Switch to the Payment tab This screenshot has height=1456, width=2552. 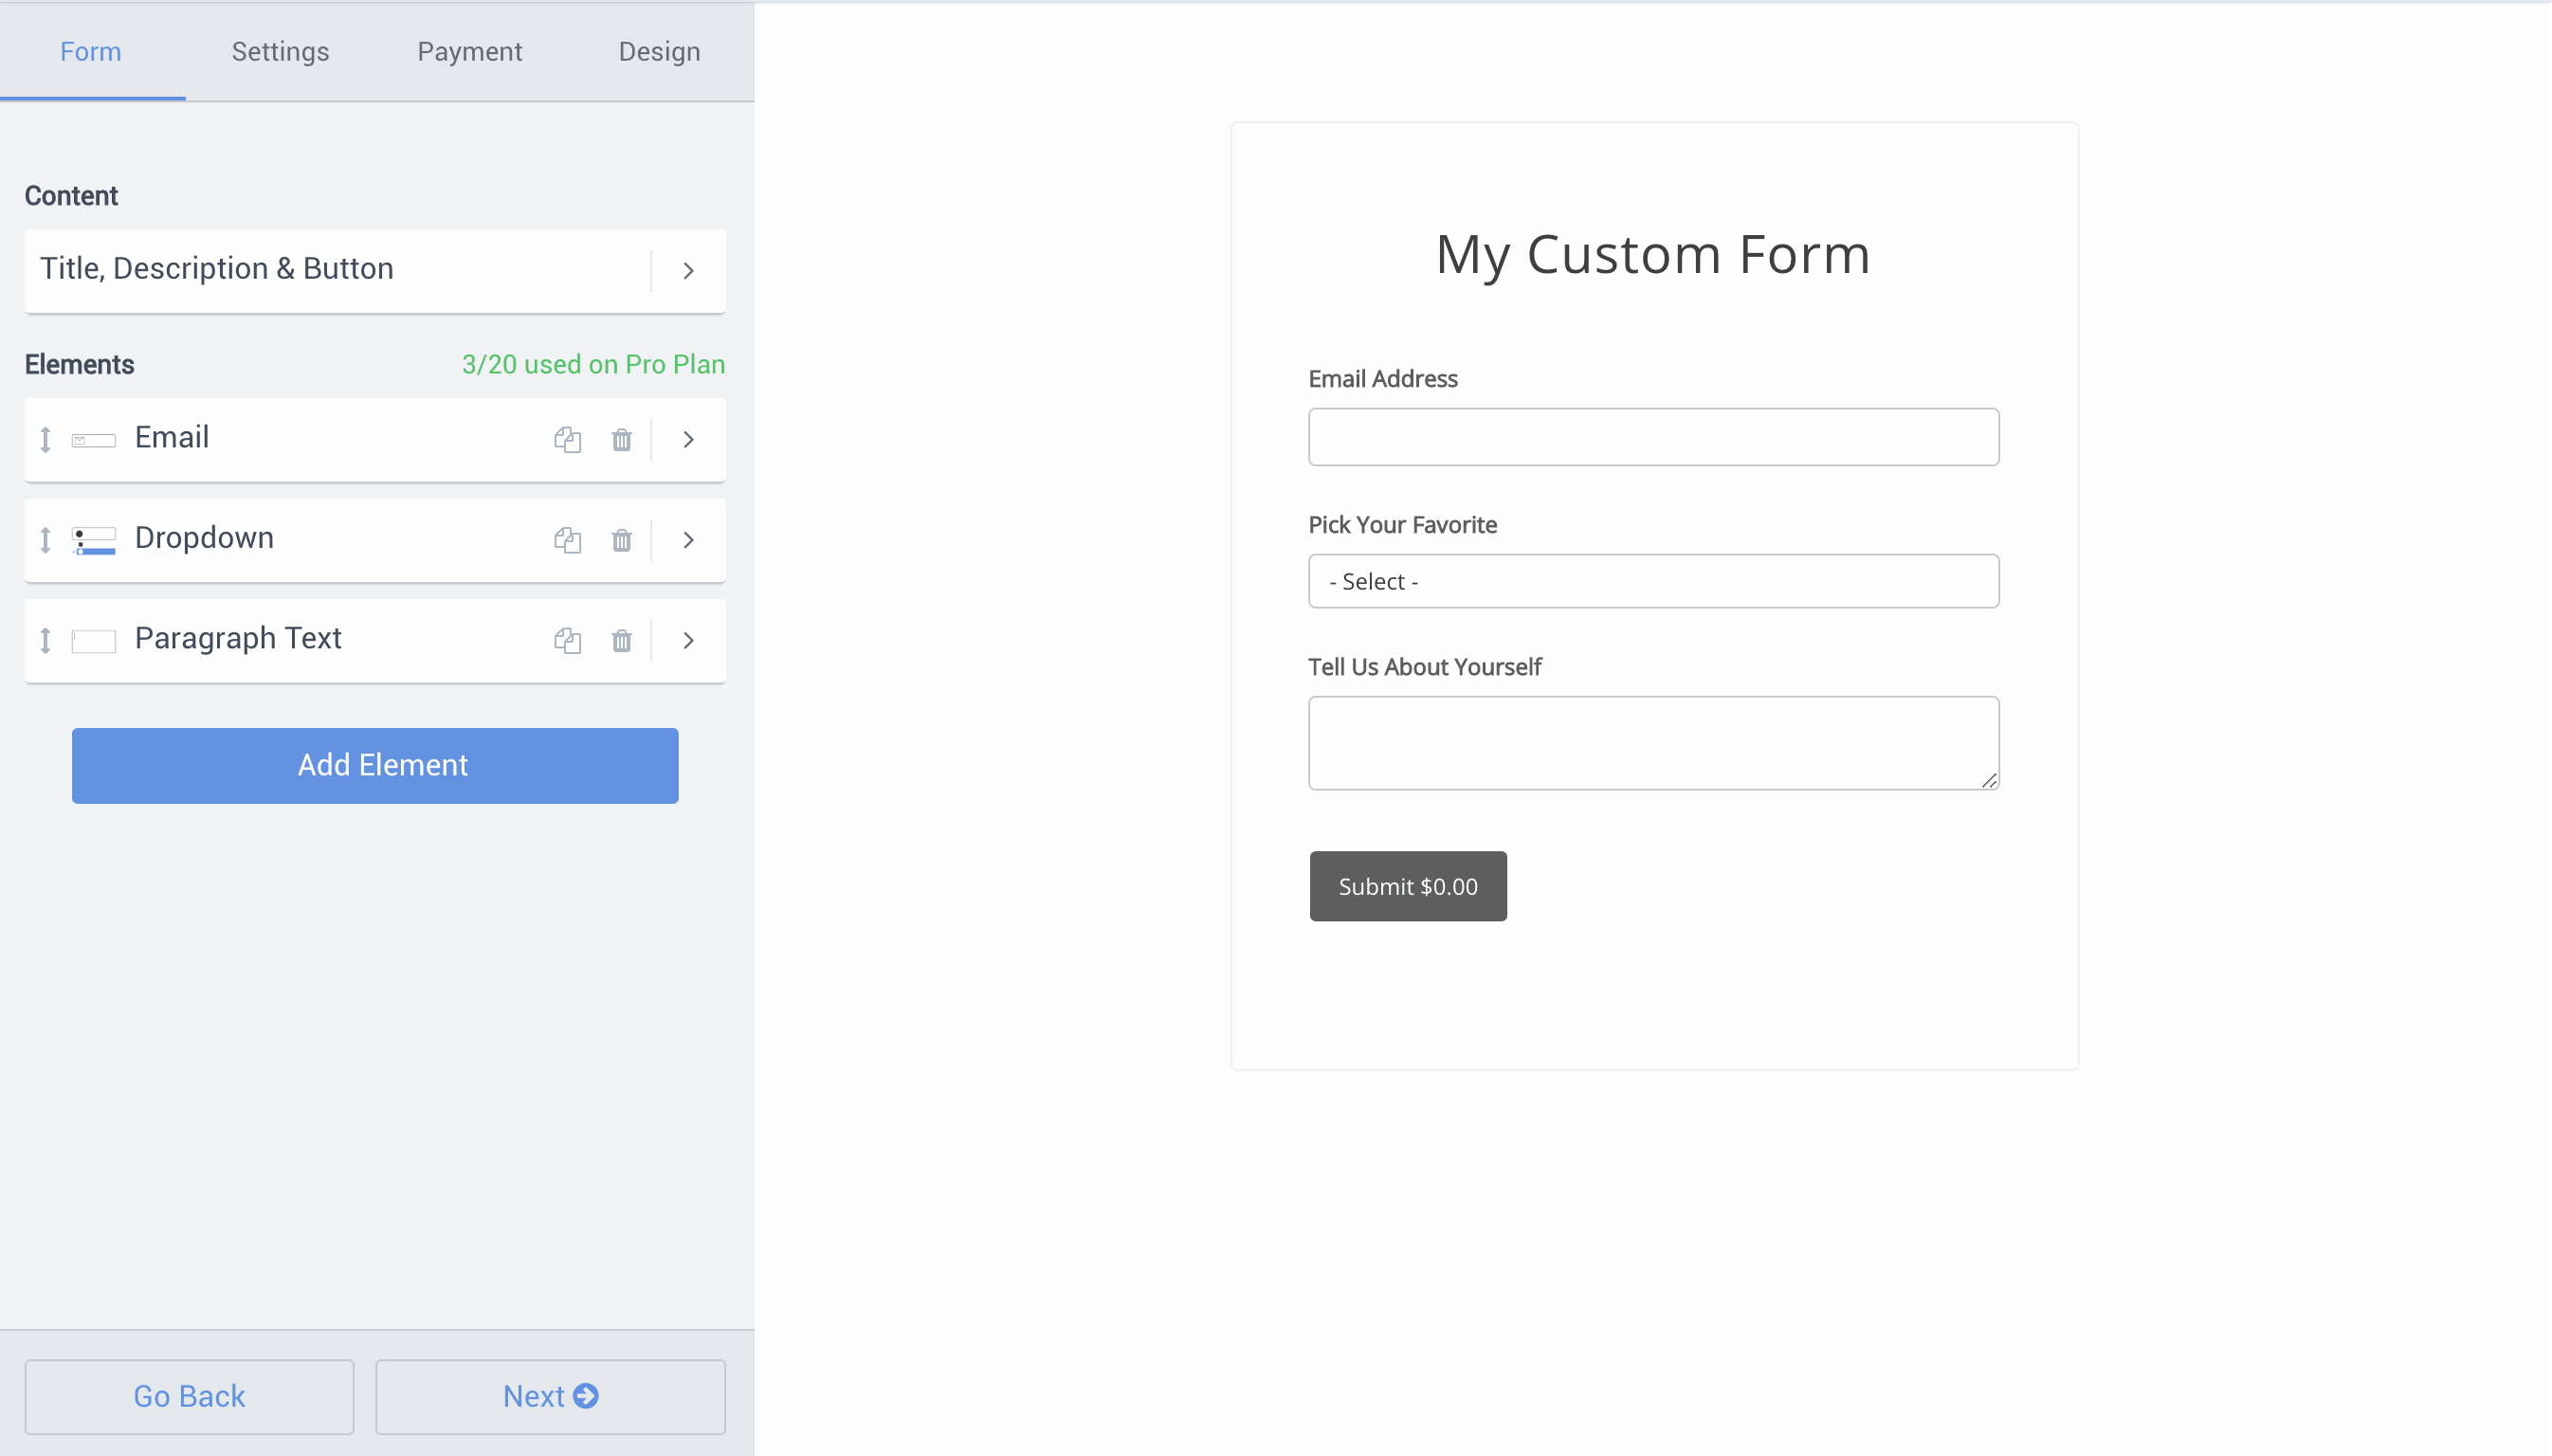tap(470, 51)
